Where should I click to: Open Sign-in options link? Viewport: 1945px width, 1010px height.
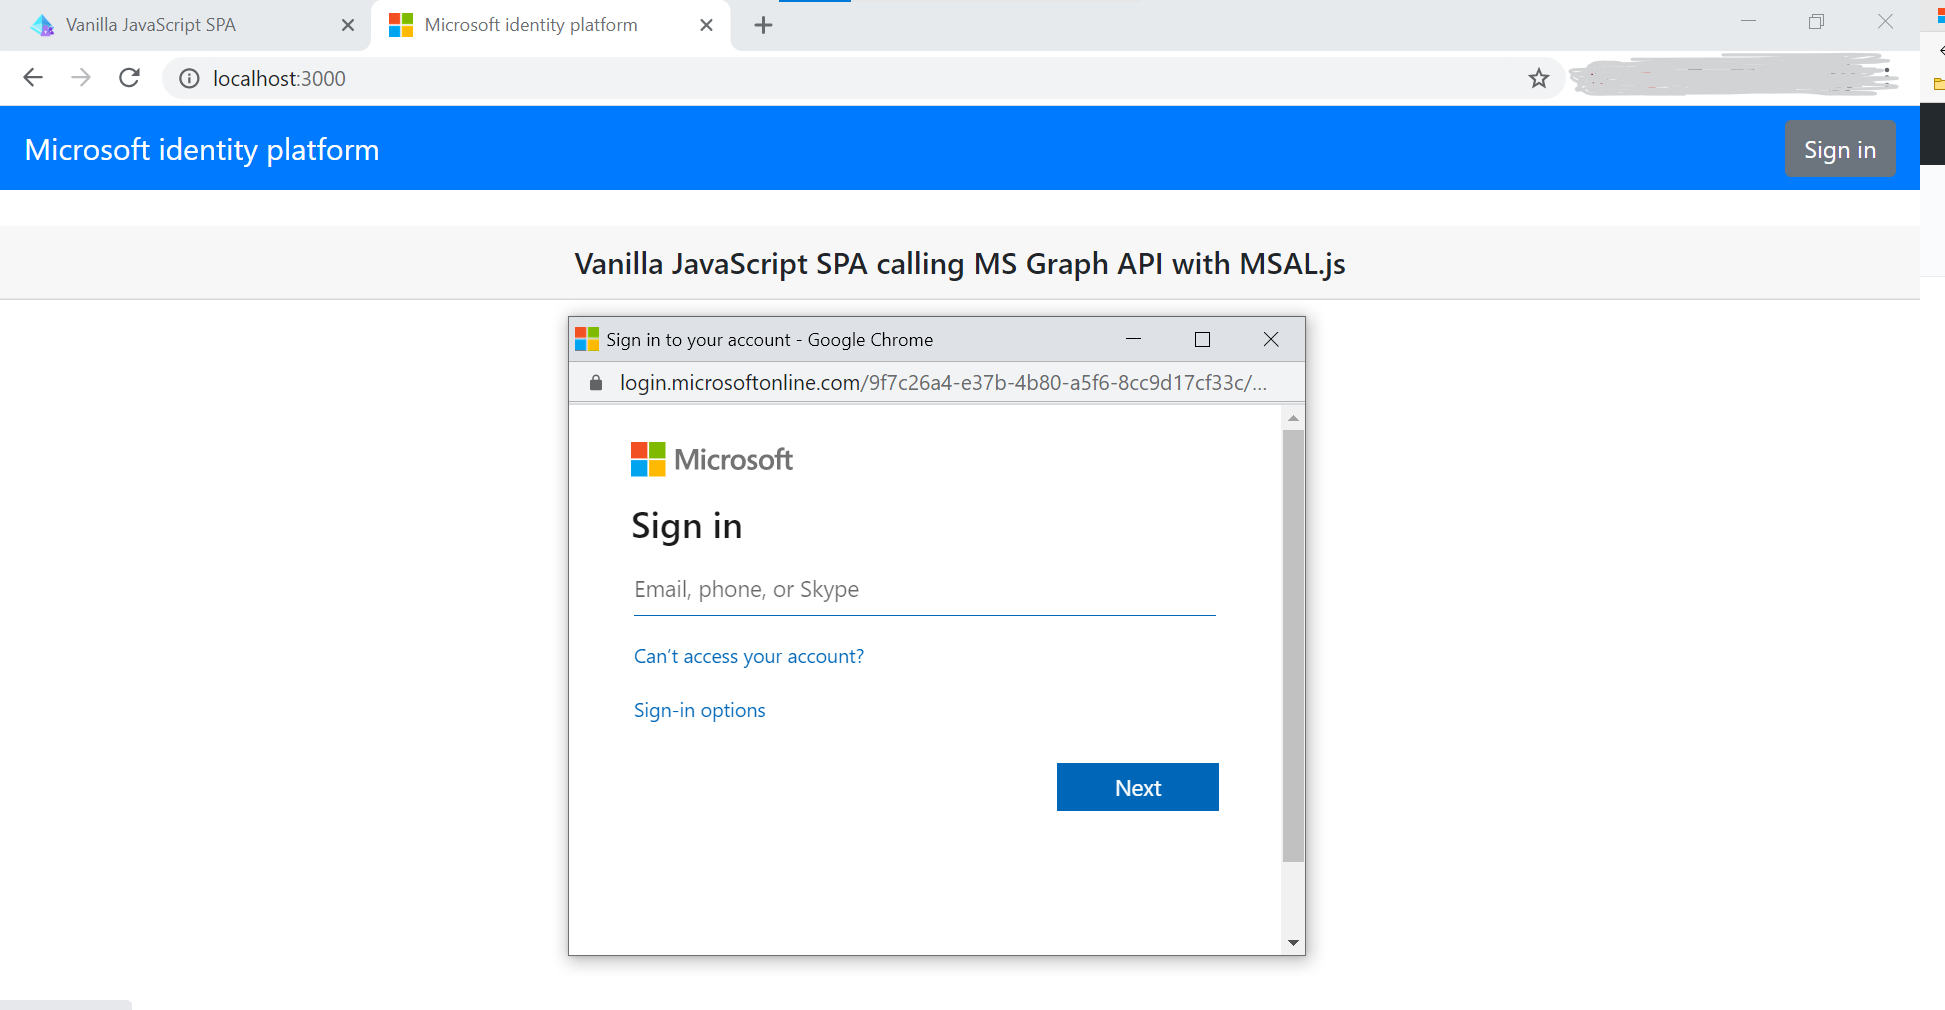click(699, 710)
